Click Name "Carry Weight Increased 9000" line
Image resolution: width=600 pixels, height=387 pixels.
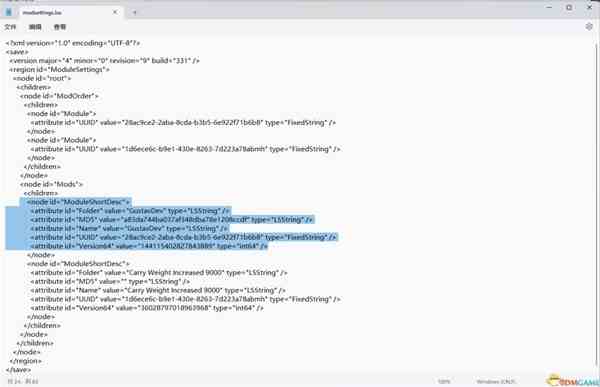158,290
